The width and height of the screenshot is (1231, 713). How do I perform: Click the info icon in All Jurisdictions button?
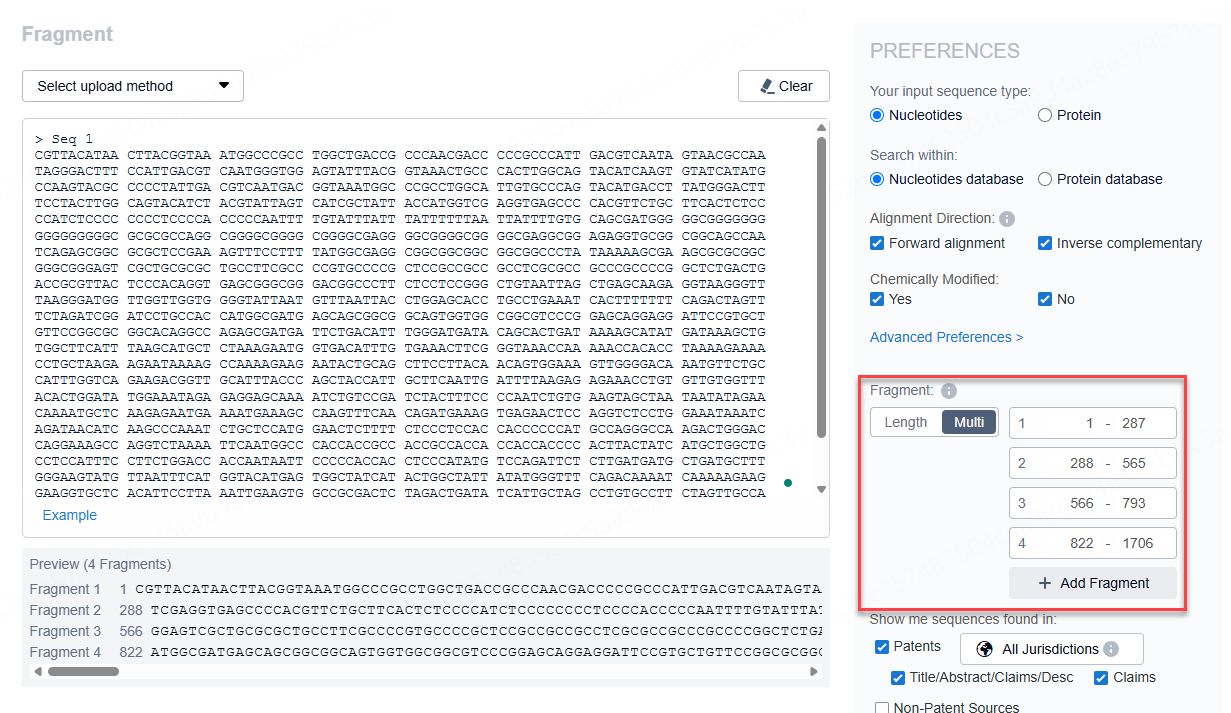[x=1110, y=649]
